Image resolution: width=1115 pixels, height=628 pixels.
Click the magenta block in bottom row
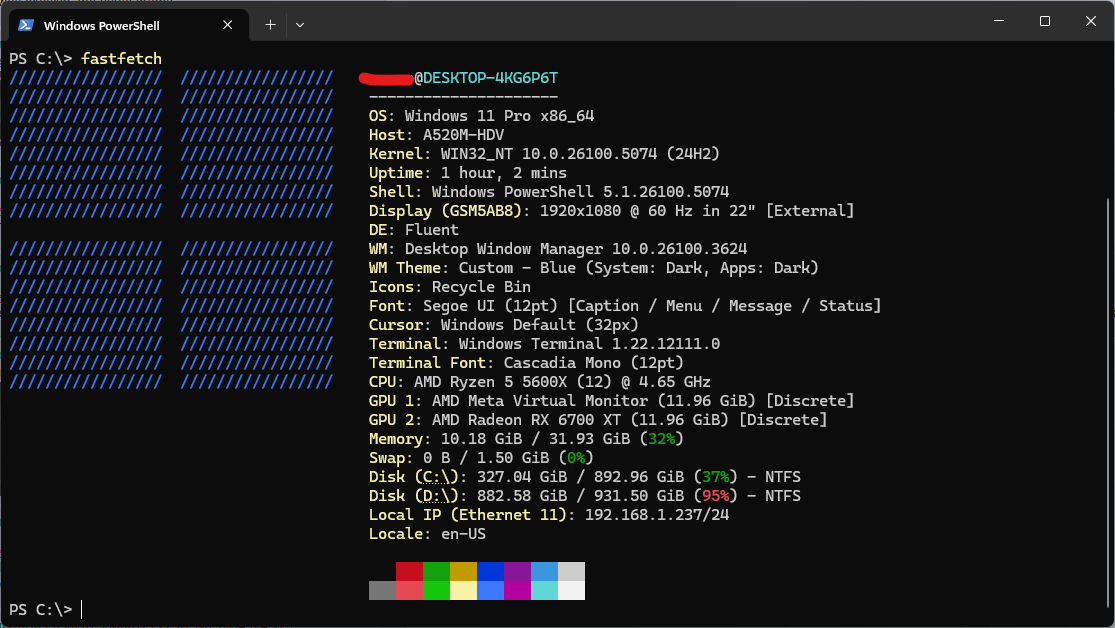[x=518, y=590]
